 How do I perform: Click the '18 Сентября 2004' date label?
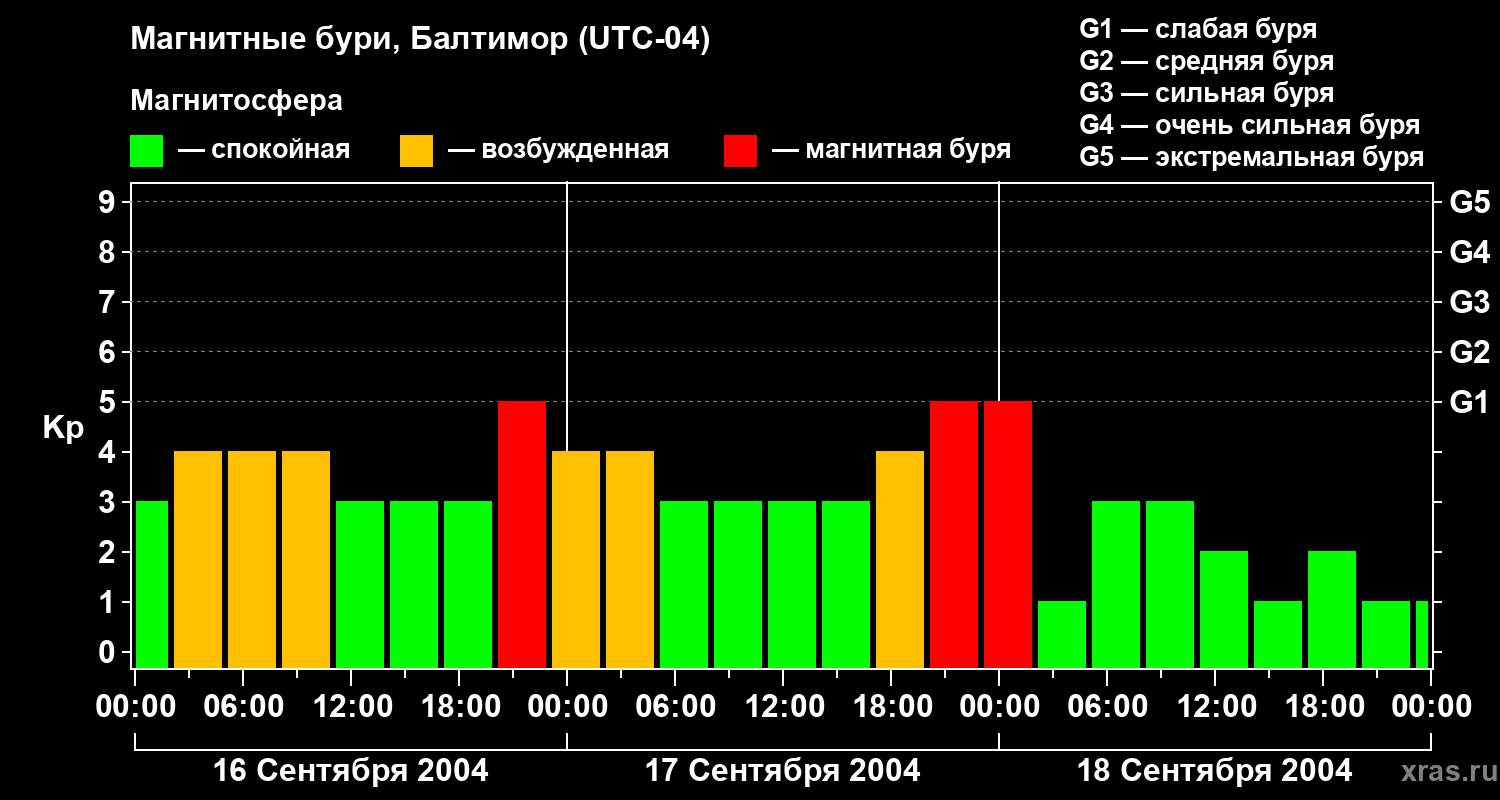(1215, 771)
